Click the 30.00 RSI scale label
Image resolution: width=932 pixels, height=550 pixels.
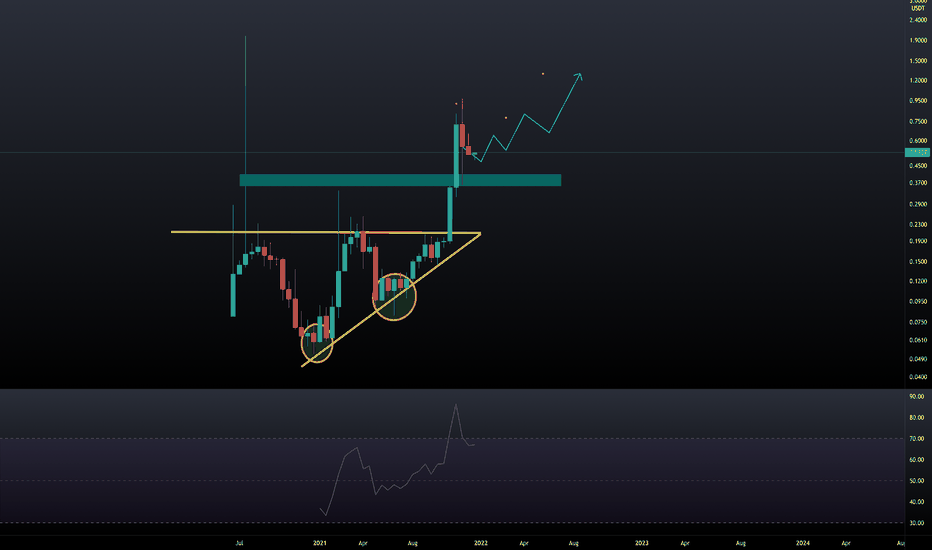pos(917,523)
